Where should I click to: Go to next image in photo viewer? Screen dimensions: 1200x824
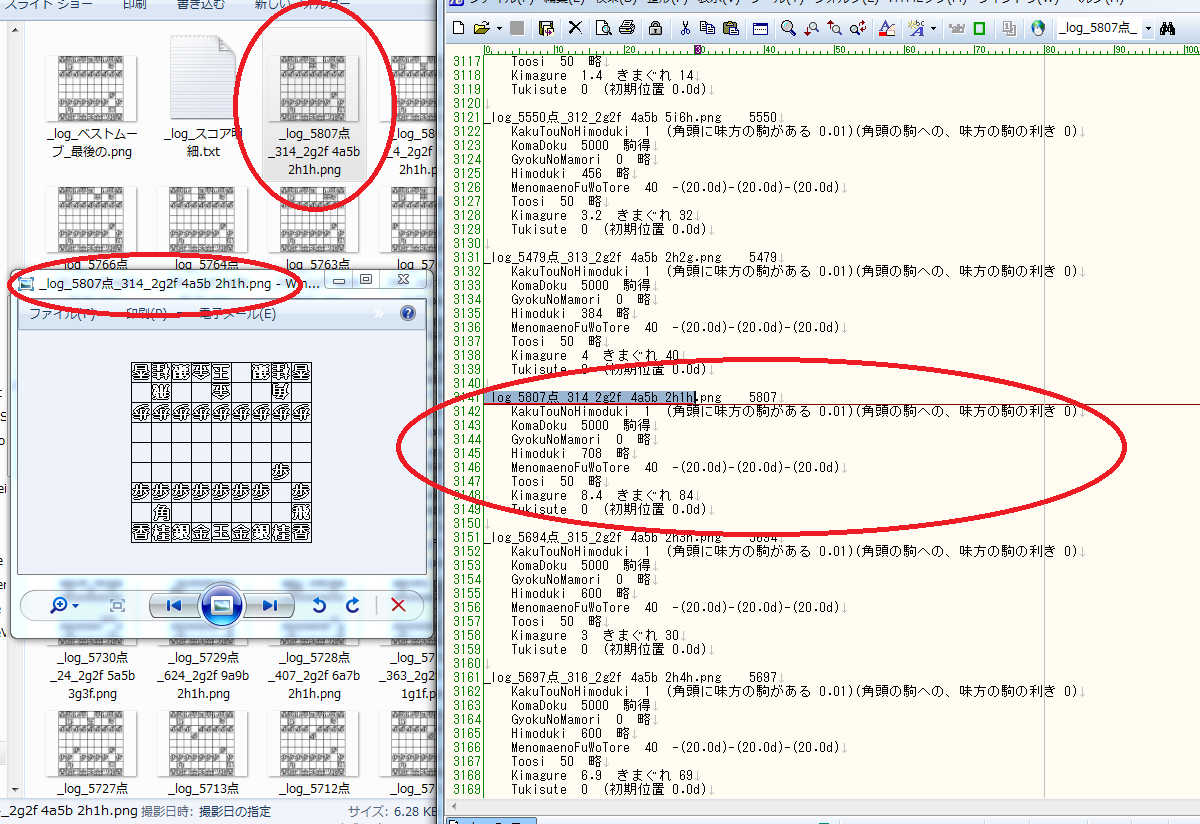pos(269,605)
